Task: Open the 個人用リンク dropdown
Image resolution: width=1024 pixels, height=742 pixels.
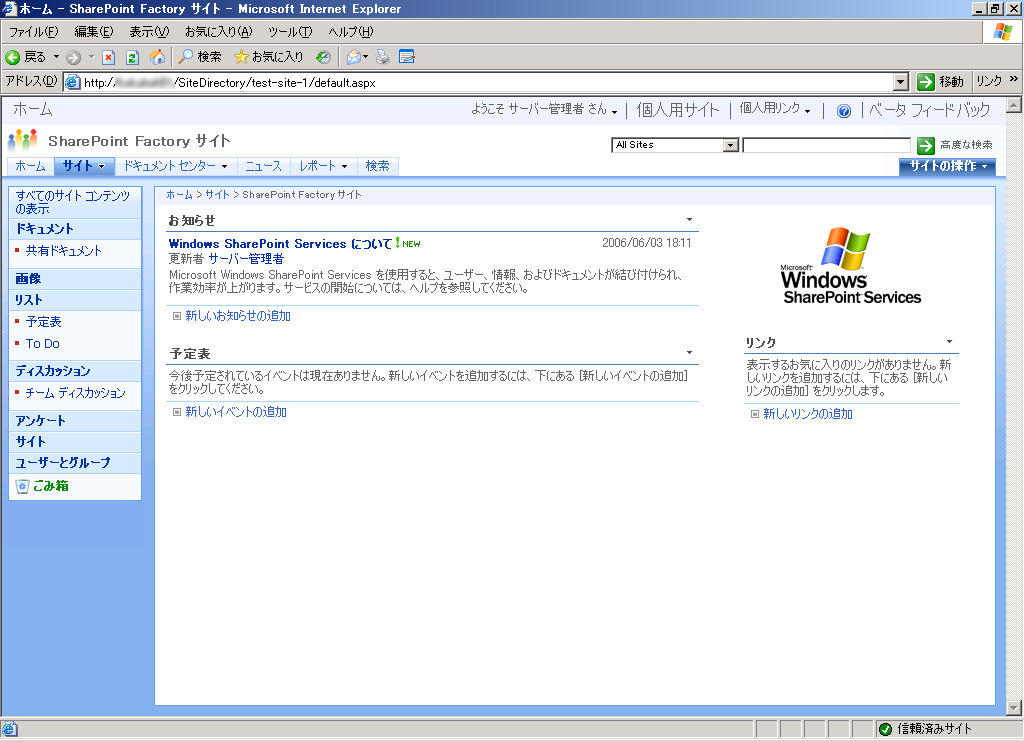Action: (775, 110)
